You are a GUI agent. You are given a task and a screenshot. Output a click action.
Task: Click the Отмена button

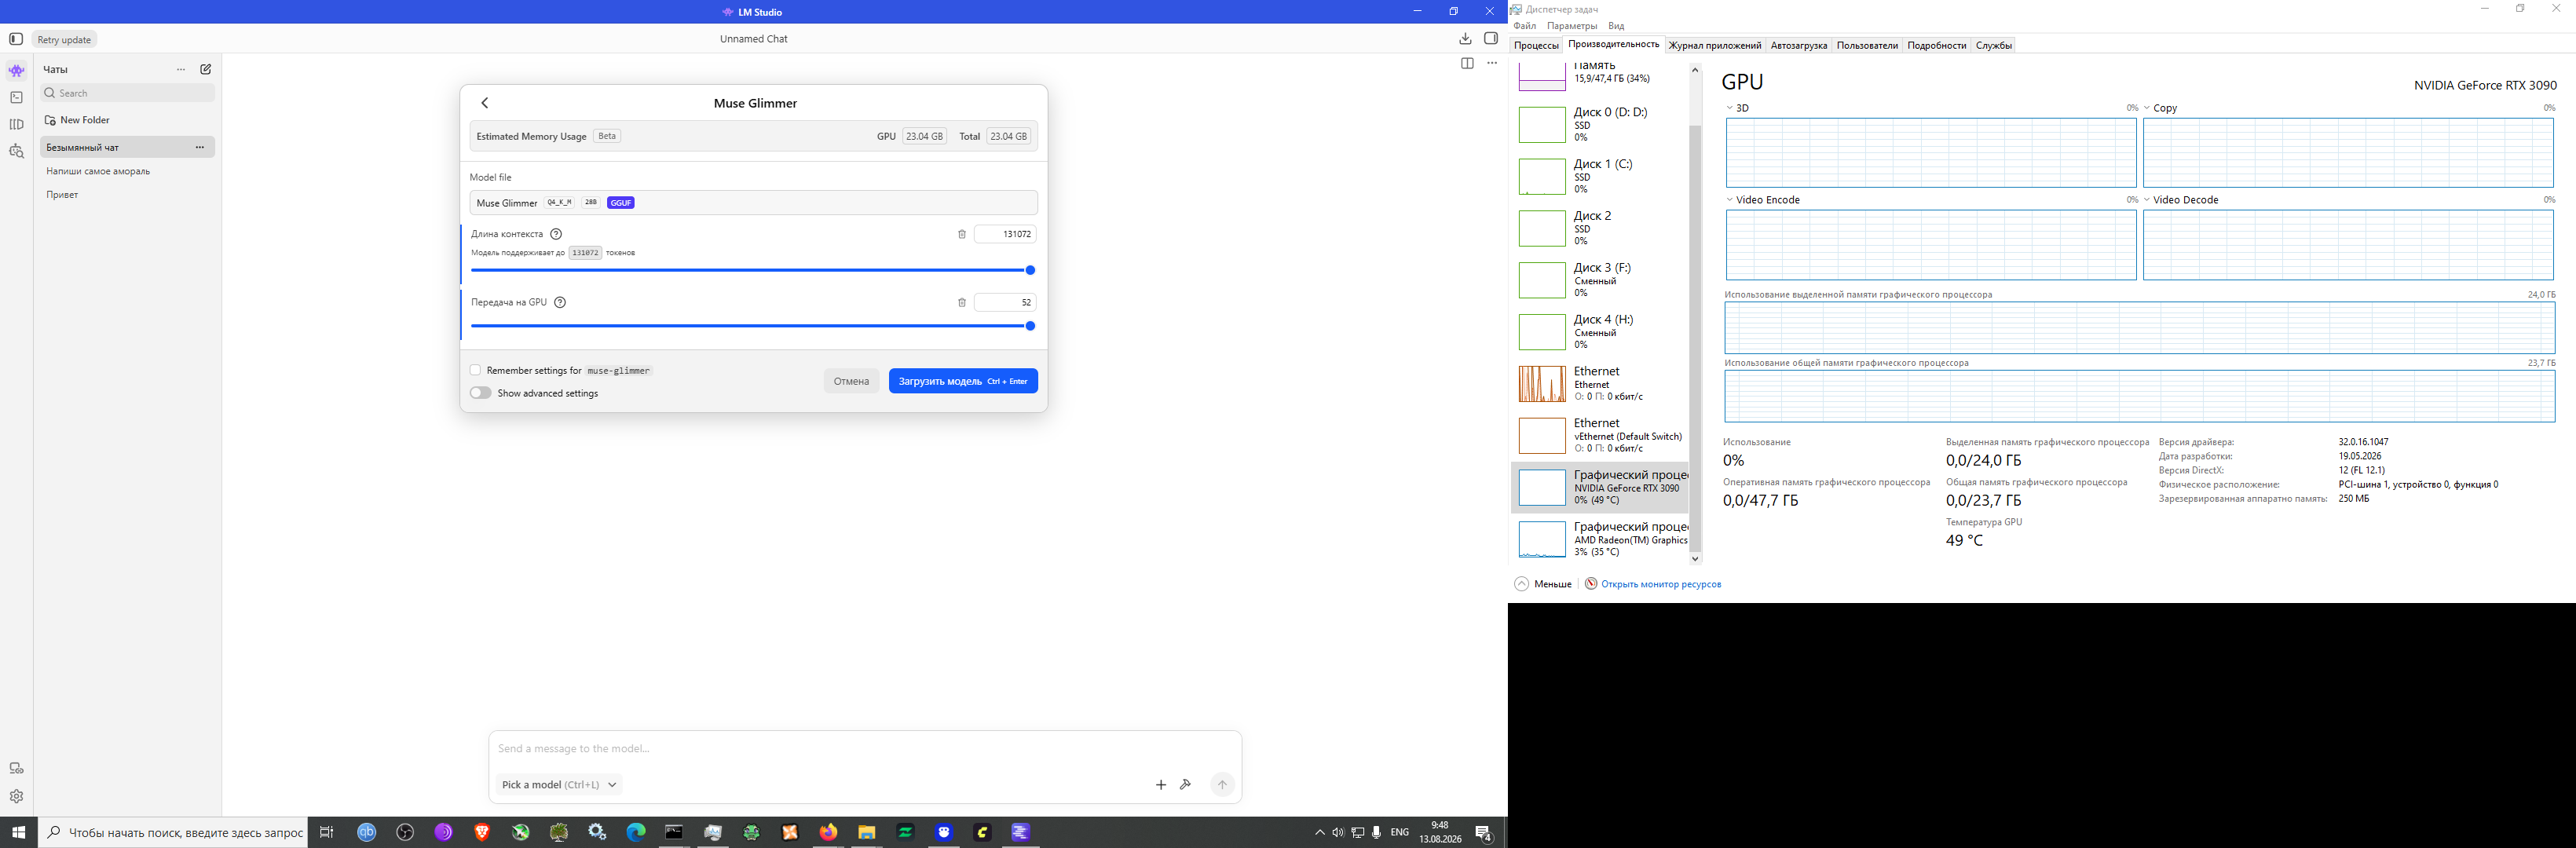[852, 381]
